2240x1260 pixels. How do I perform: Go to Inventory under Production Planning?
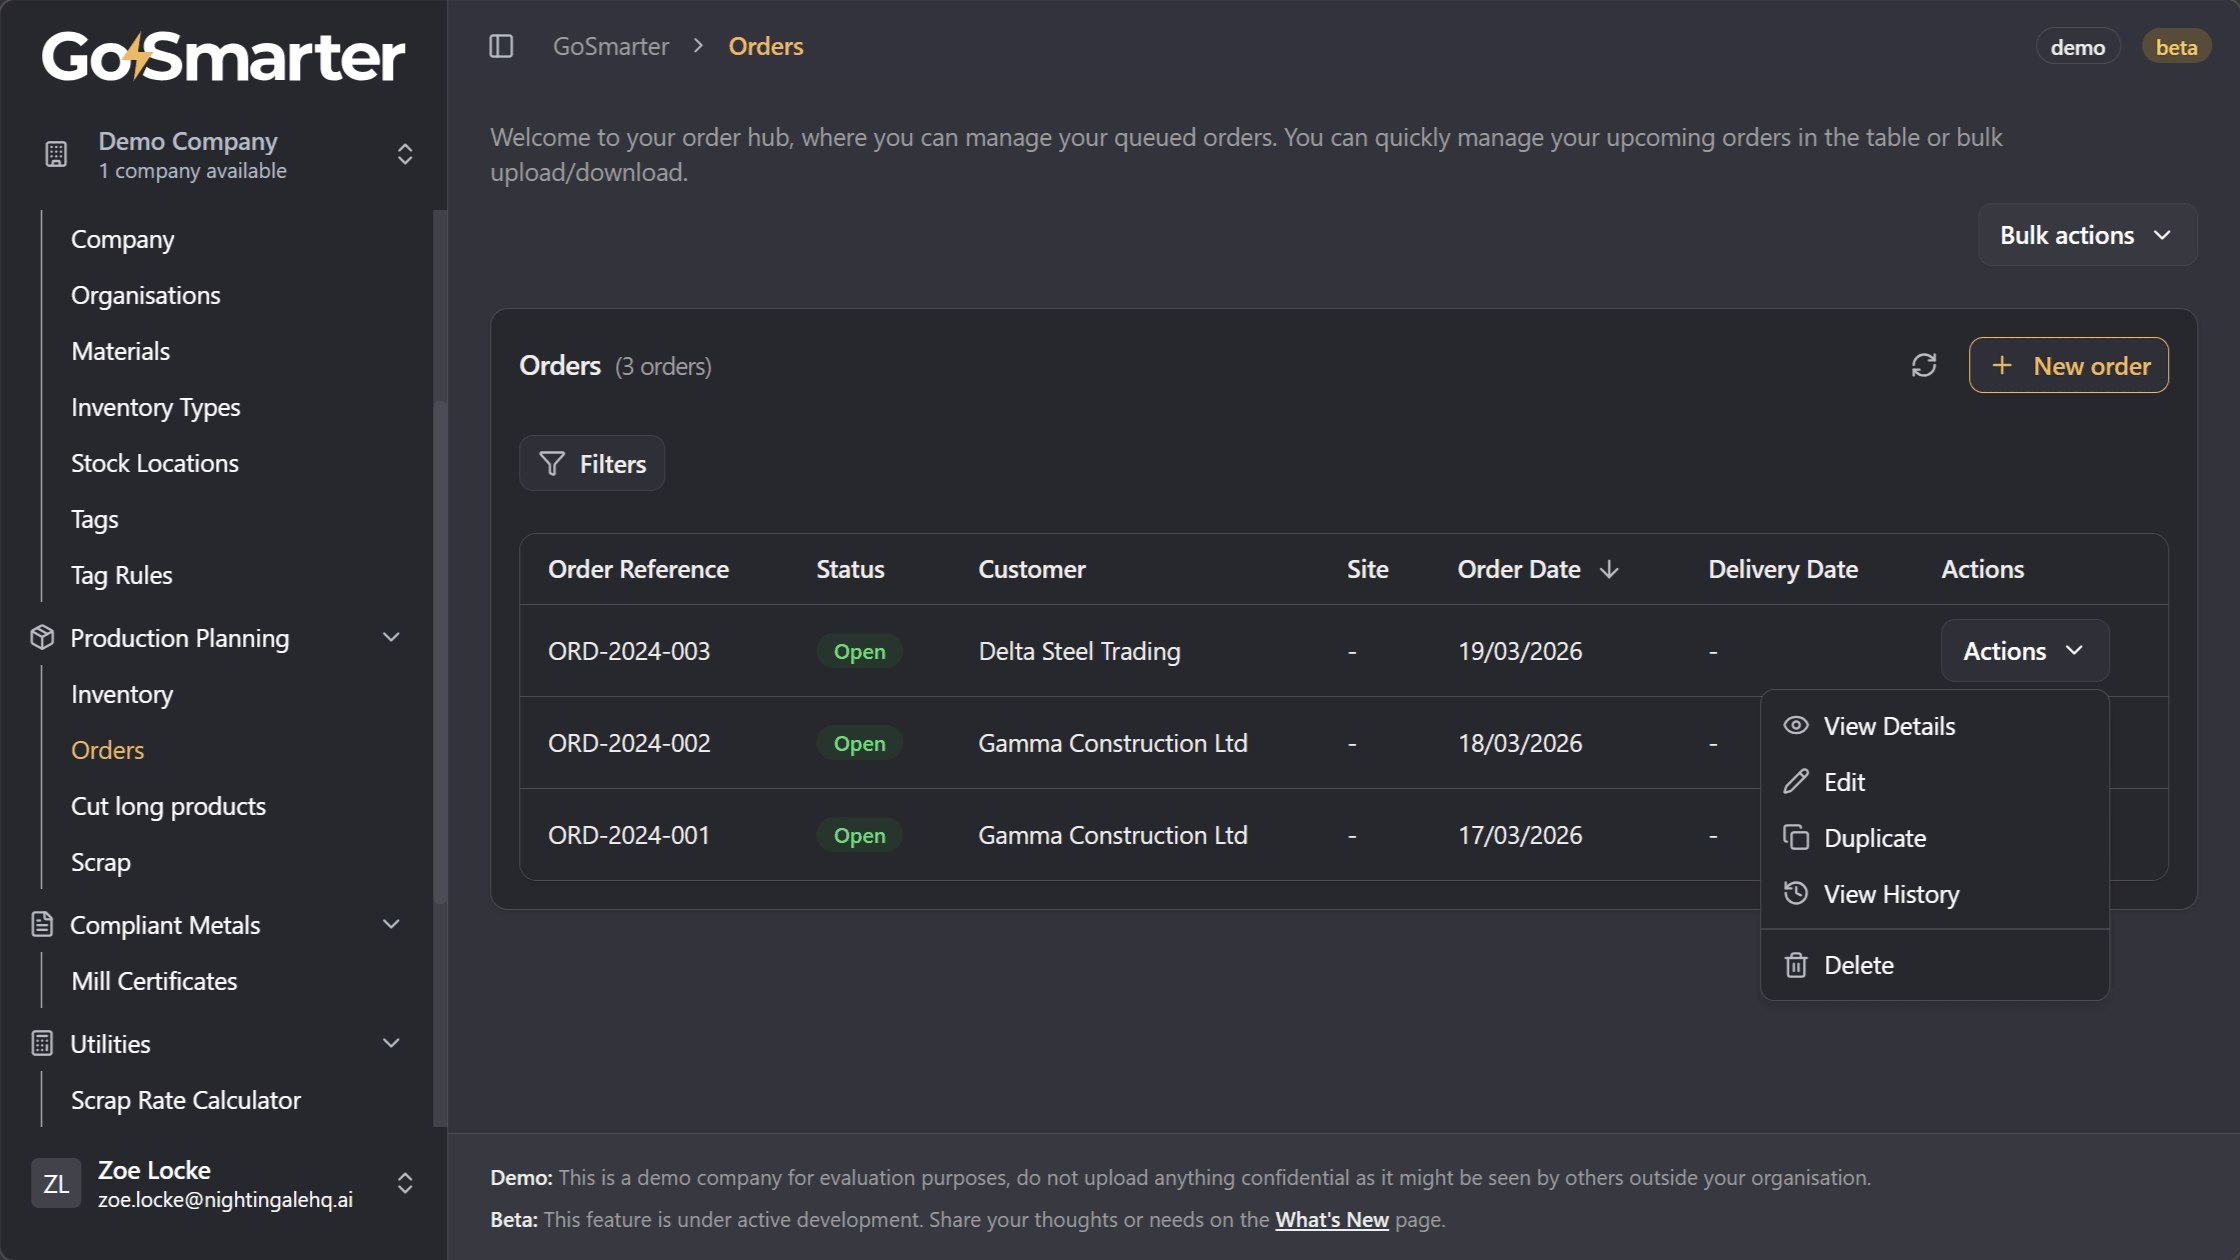coord(122,694)
